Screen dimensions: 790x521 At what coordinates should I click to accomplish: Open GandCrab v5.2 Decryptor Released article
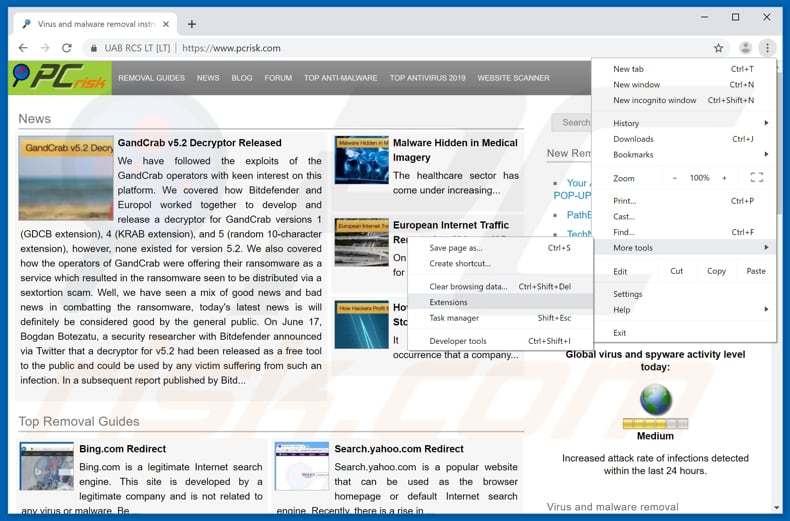[199, 143]
